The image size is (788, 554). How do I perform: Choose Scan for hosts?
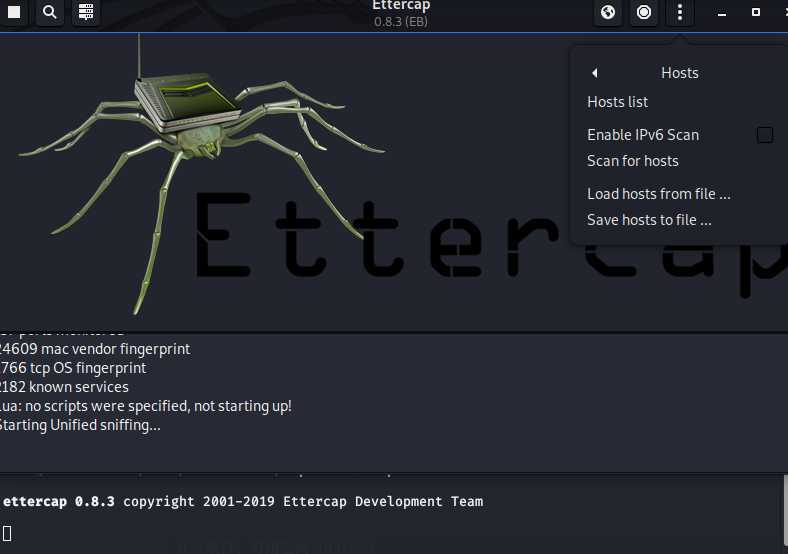[x=632, y=161]
